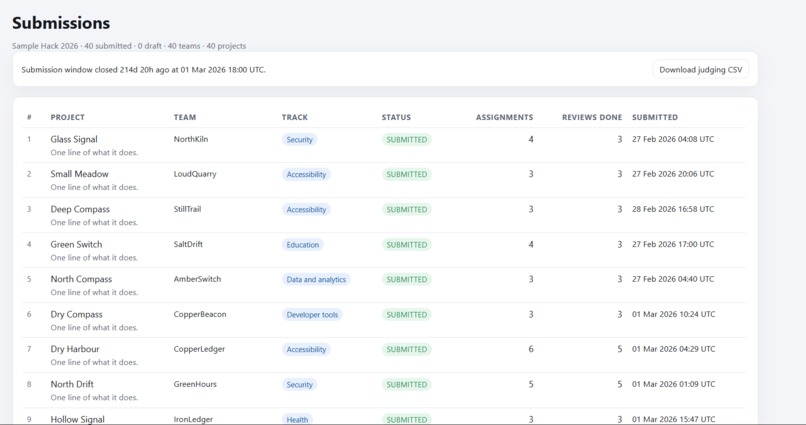Screen dimensions: 806x425
Task: Click assignments count 6 for Dry Harbour
Action: pyautogui.click(x=530, y=349)
